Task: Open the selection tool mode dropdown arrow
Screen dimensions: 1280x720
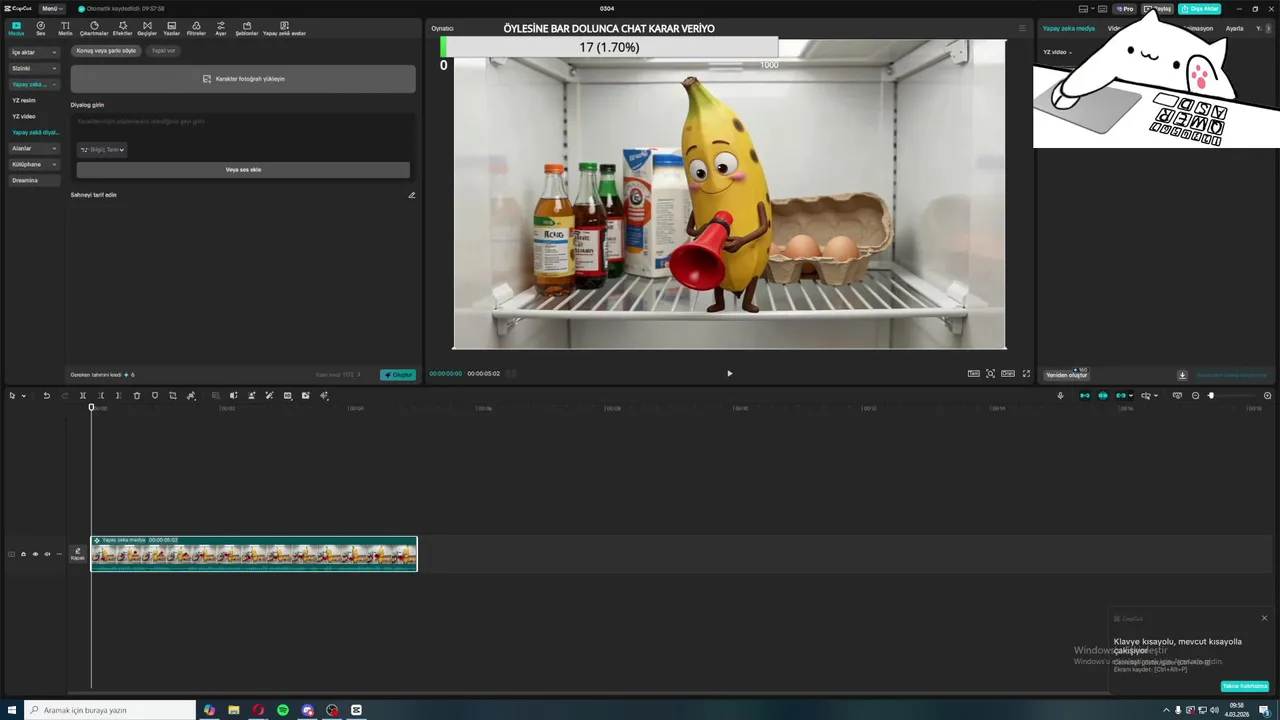Action: pyautogui.click(x=23, y=396)
